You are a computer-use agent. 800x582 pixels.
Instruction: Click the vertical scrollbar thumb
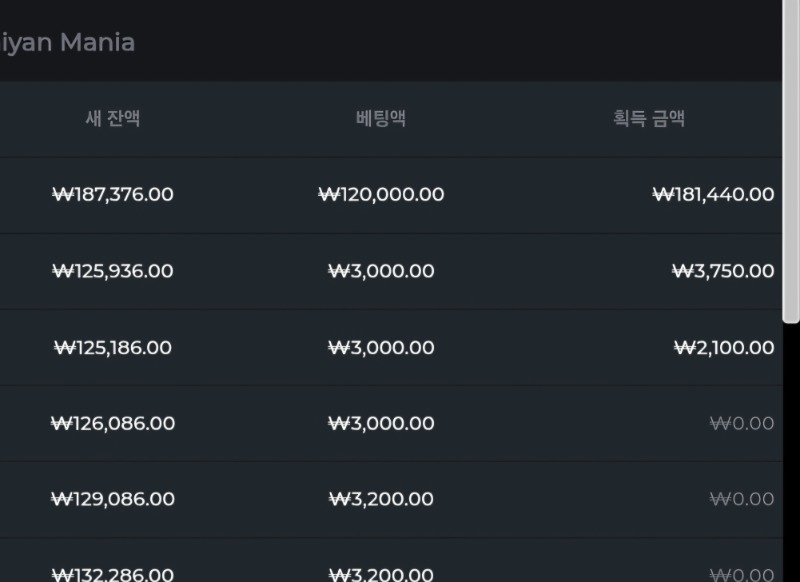(x=791, y=161)
